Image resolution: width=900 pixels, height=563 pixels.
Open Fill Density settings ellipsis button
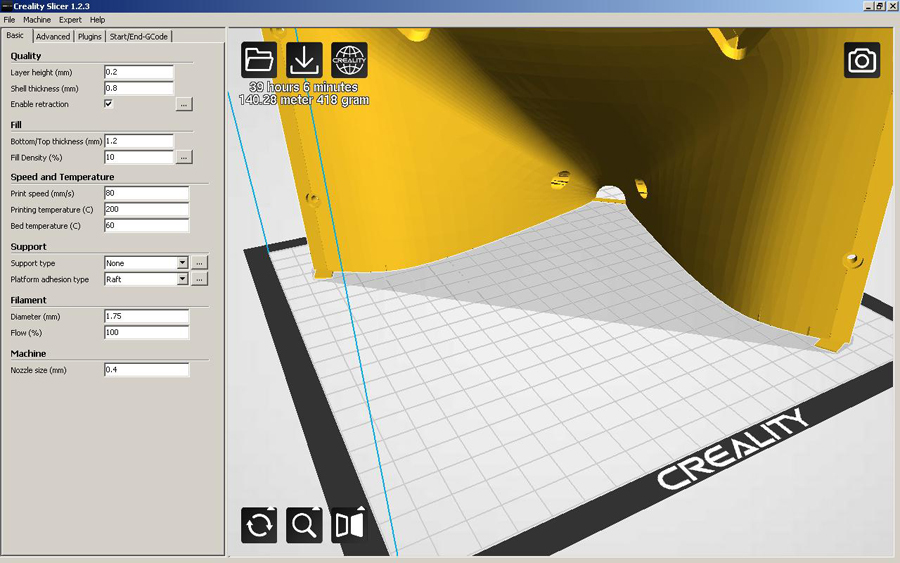[x=184, y=157]
